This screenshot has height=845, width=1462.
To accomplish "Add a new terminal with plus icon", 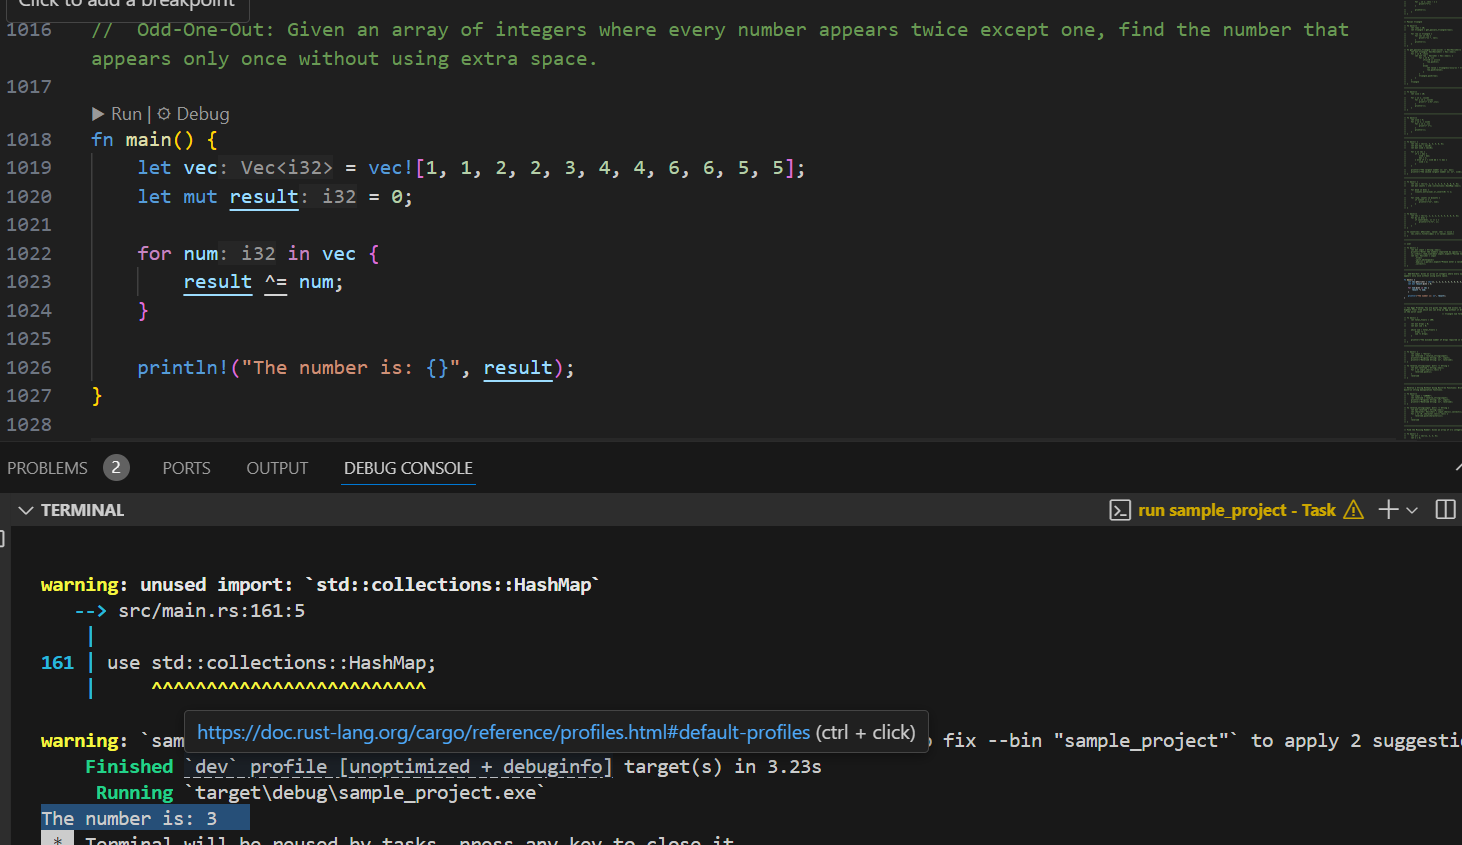I will tap(1387, 510).
